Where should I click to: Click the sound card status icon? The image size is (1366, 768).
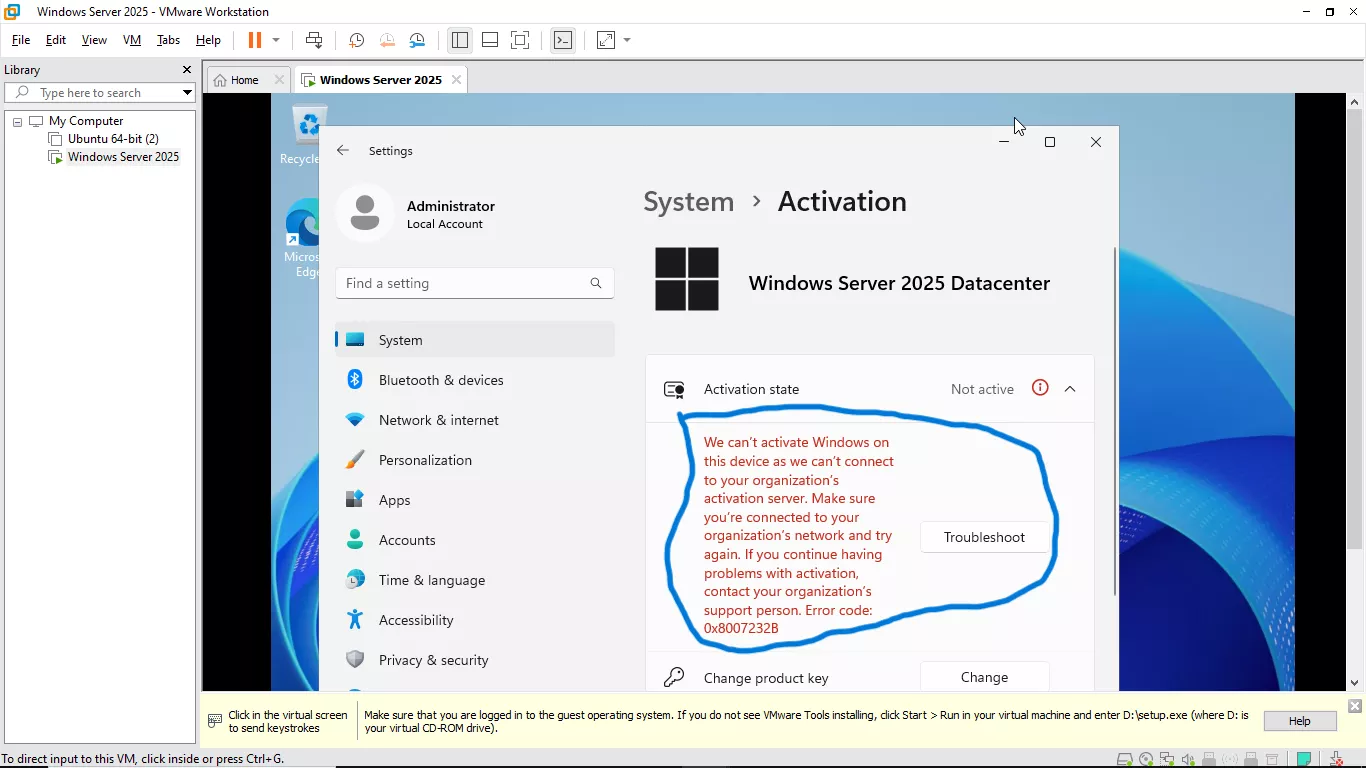point(1188,759)
